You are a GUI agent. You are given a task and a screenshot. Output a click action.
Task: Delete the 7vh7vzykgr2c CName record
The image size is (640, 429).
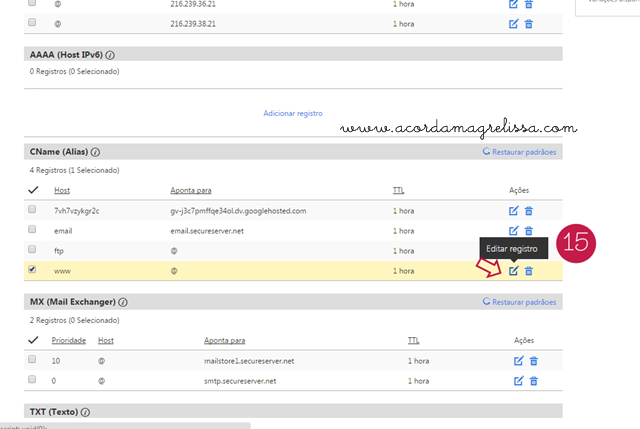click(x=529, y=211)
